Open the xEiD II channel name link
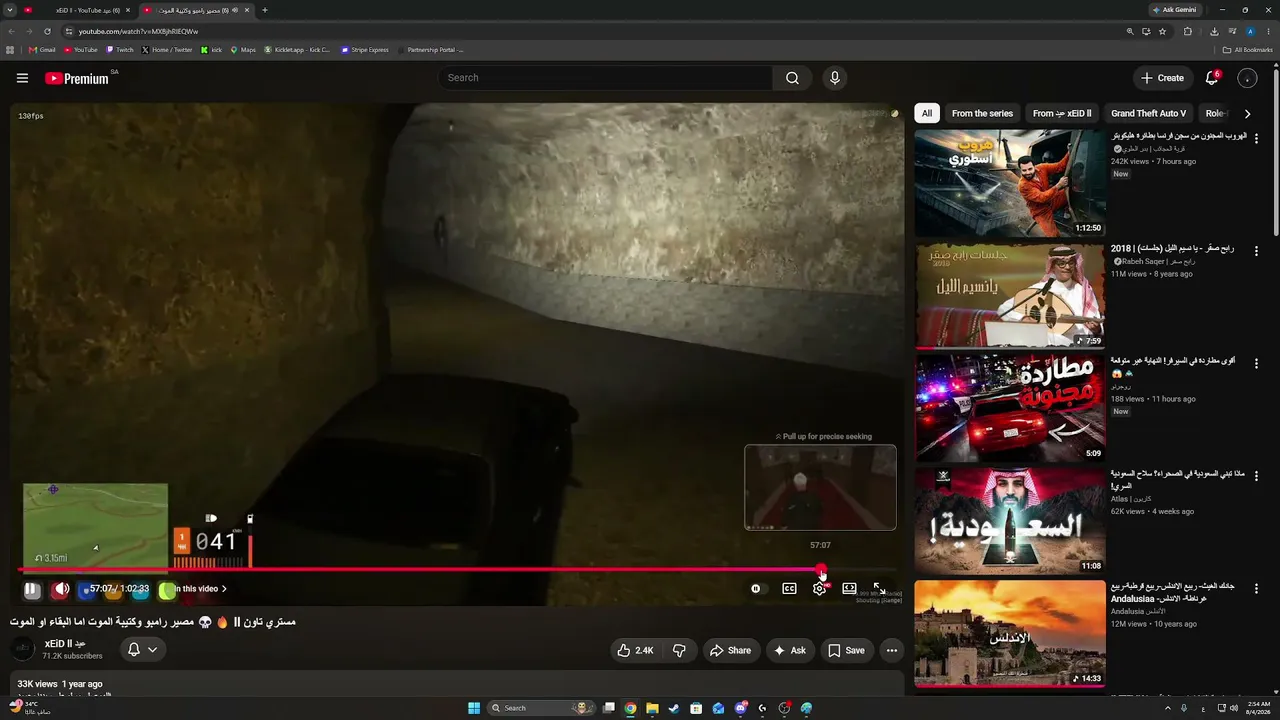The width and height of the screenshot is (1280, 720). pos(65,644)
